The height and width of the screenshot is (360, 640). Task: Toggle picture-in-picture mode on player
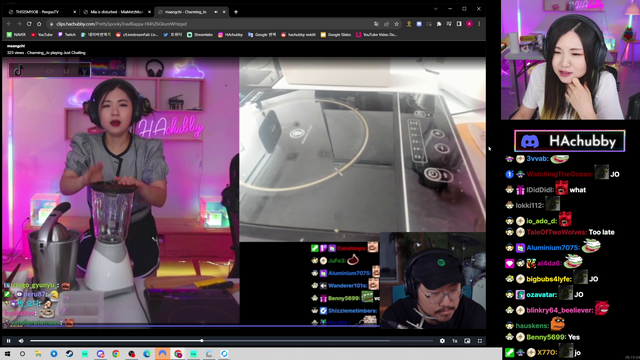coord(467,341)
